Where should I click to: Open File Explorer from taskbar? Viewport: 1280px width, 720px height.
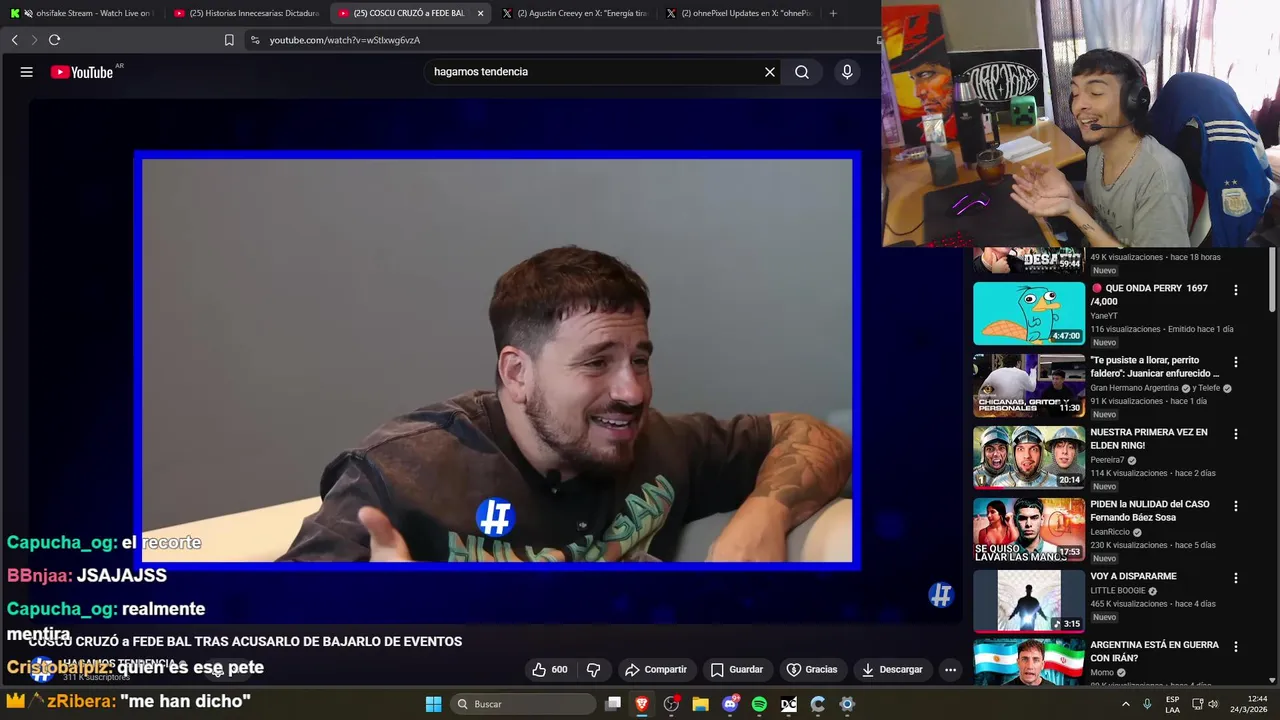(x=701, y=704)
